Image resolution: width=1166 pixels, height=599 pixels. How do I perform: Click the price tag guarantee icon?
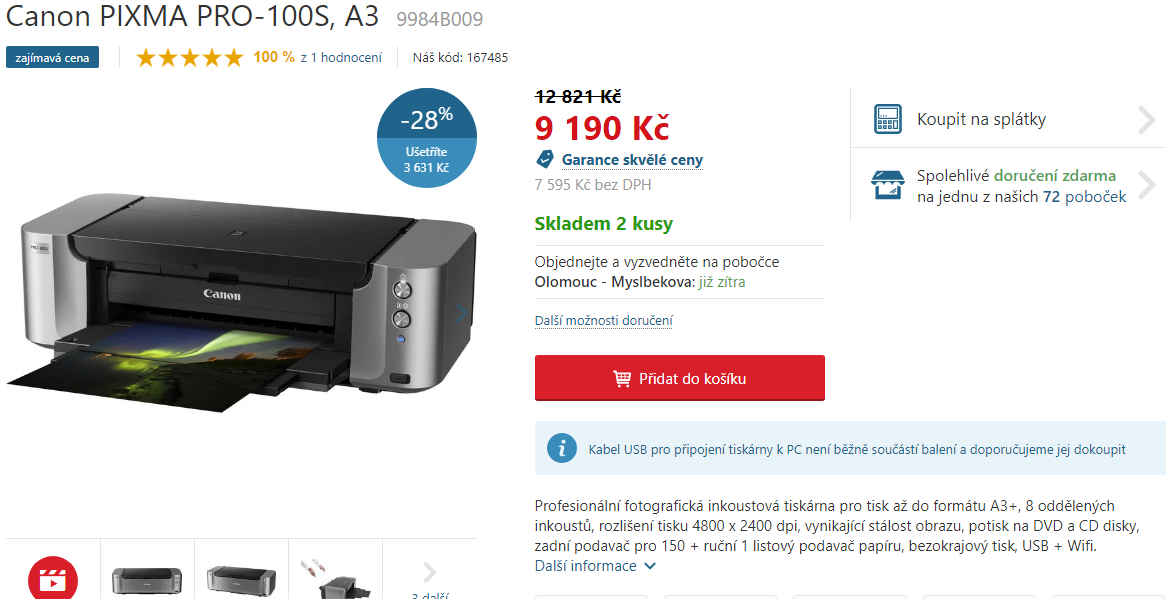coord(544,159)
